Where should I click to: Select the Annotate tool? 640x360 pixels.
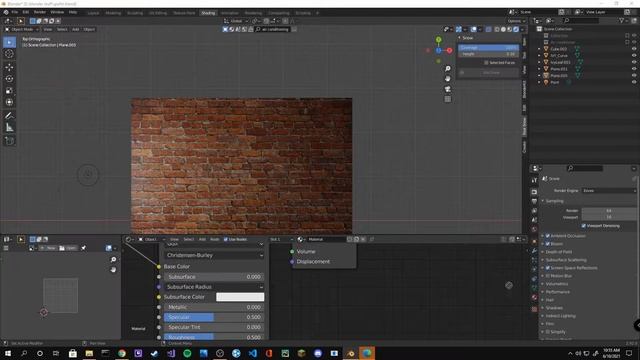9,116
